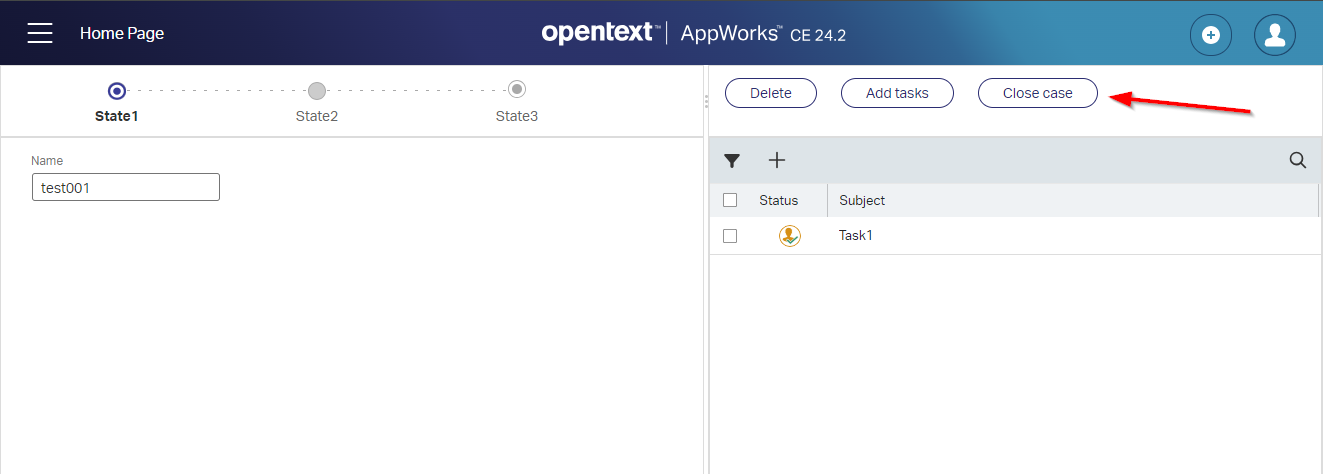Toggle the select-all checkbox in table header
Screen dimensions: 1323x474
coord(730,200)
